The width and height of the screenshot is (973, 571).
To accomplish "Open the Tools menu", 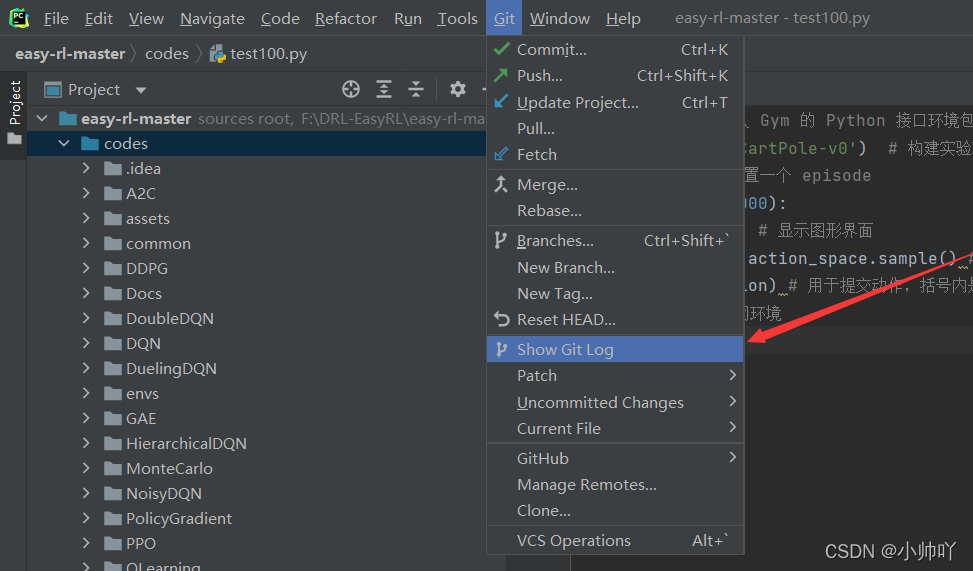I will pyautogui.click(x=457, y=19).
